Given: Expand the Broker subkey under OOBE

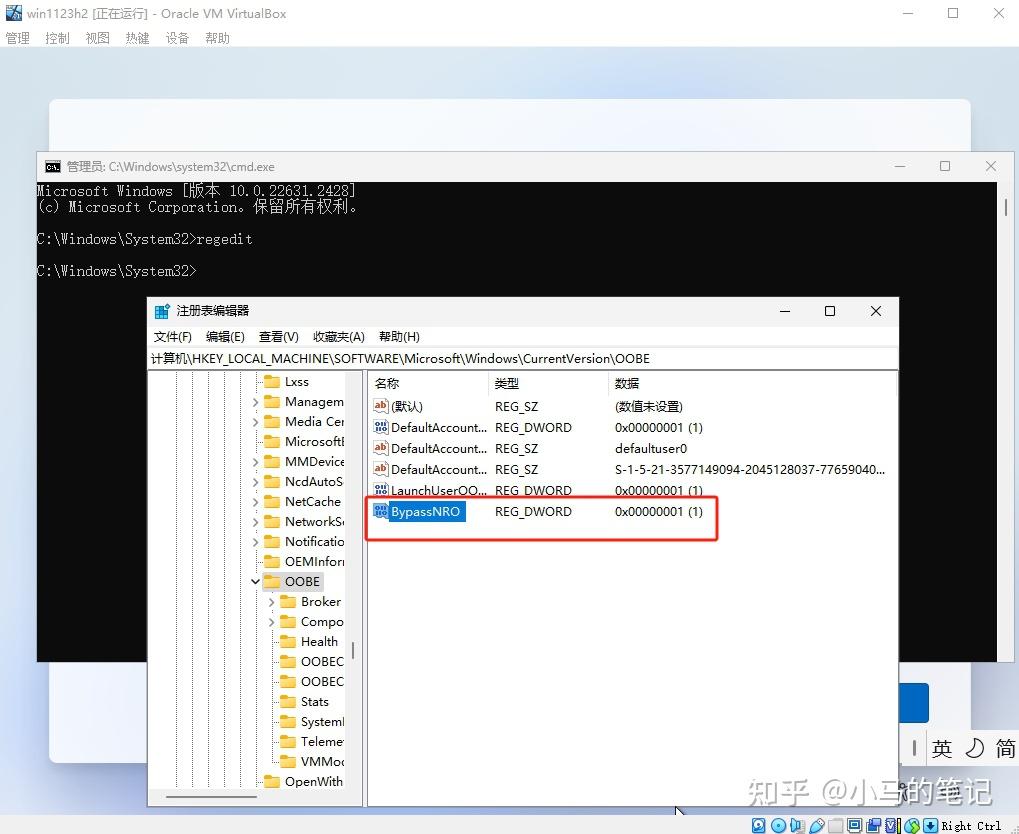Looking at the screenshot, I should pyautogui.click(x=270, y=601).
